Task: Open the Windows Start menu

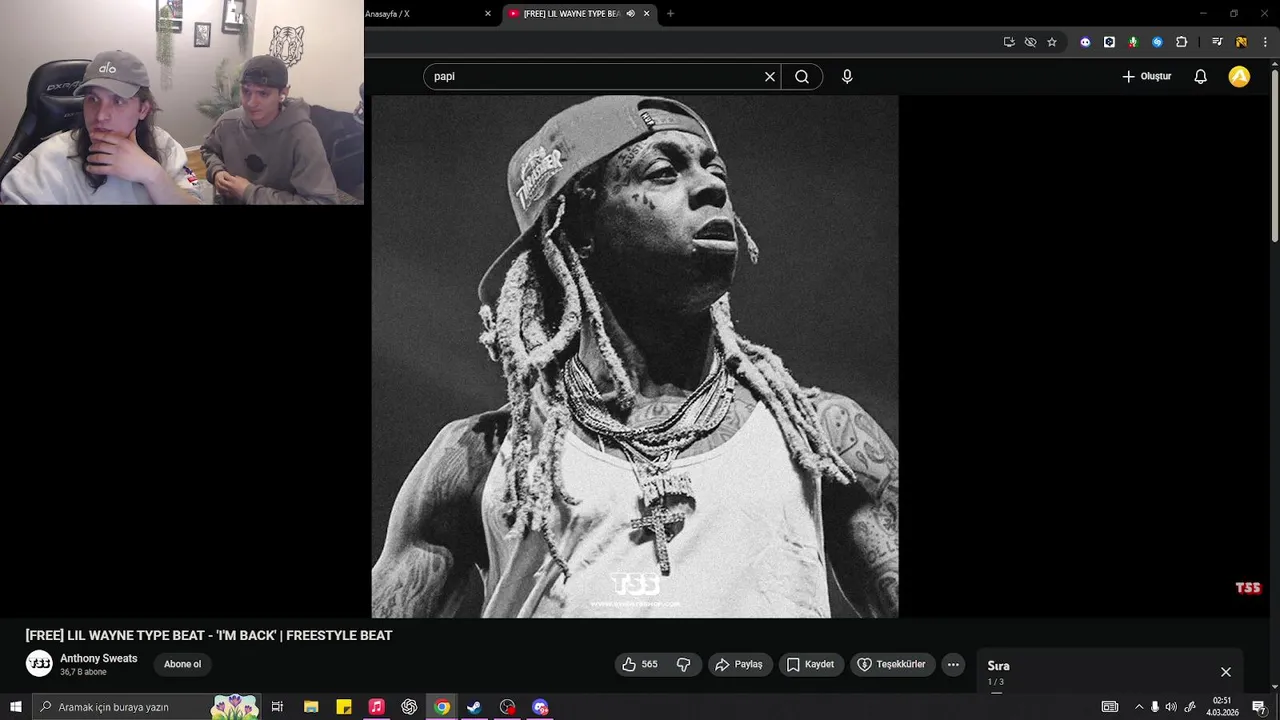Action: [x=16, y=707]
